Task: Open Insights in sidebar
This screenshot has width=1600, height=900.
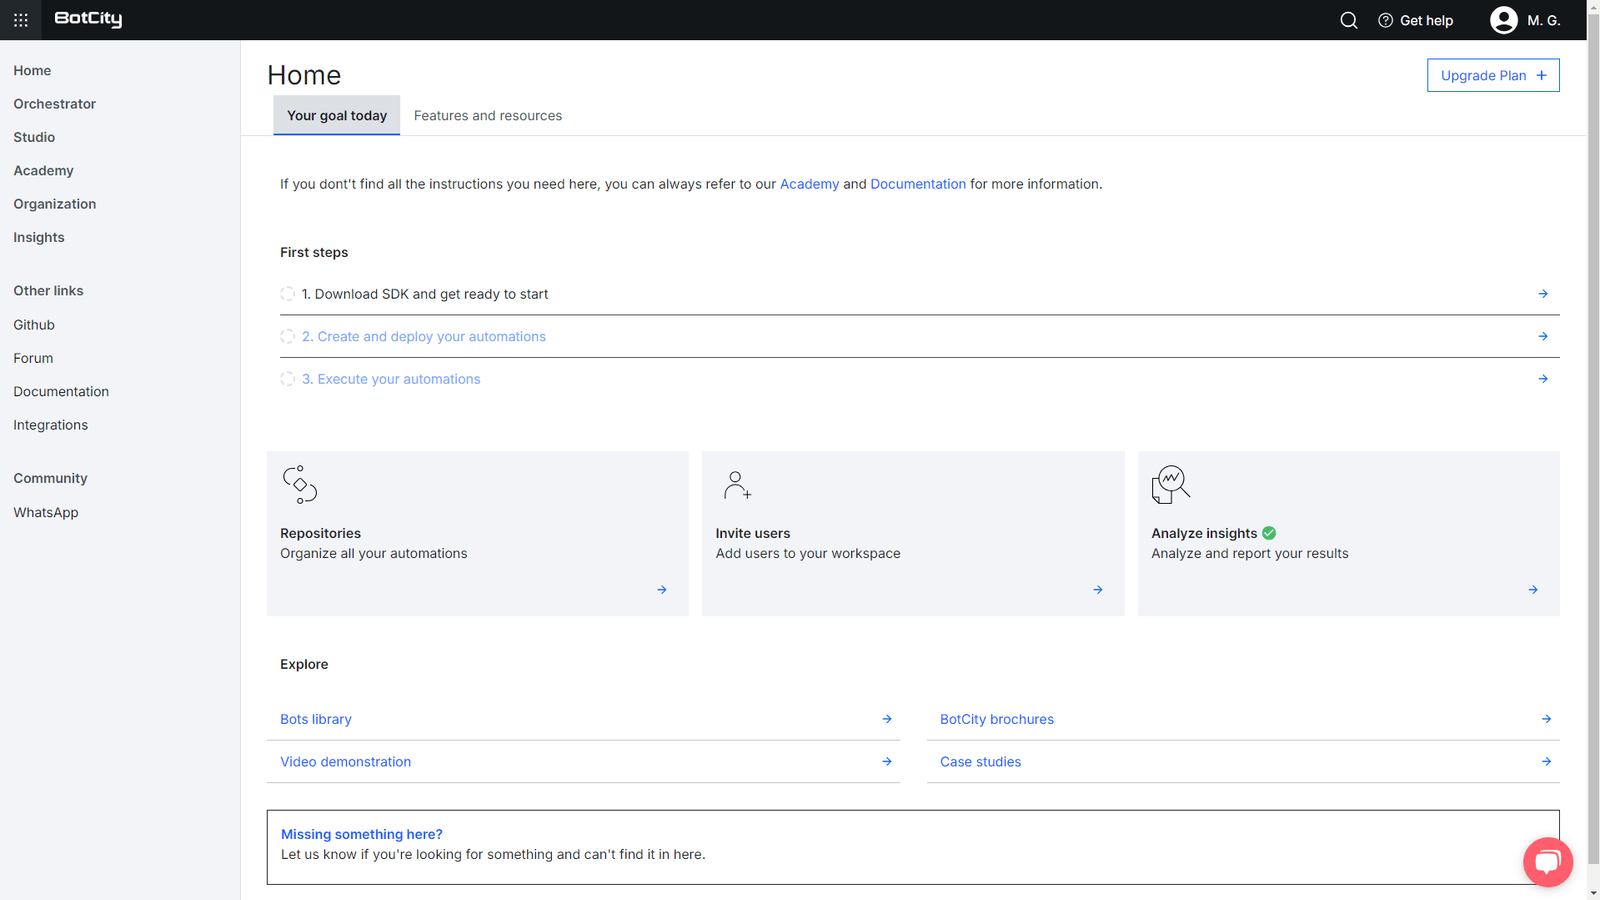Action: click(x=39, y=237)
